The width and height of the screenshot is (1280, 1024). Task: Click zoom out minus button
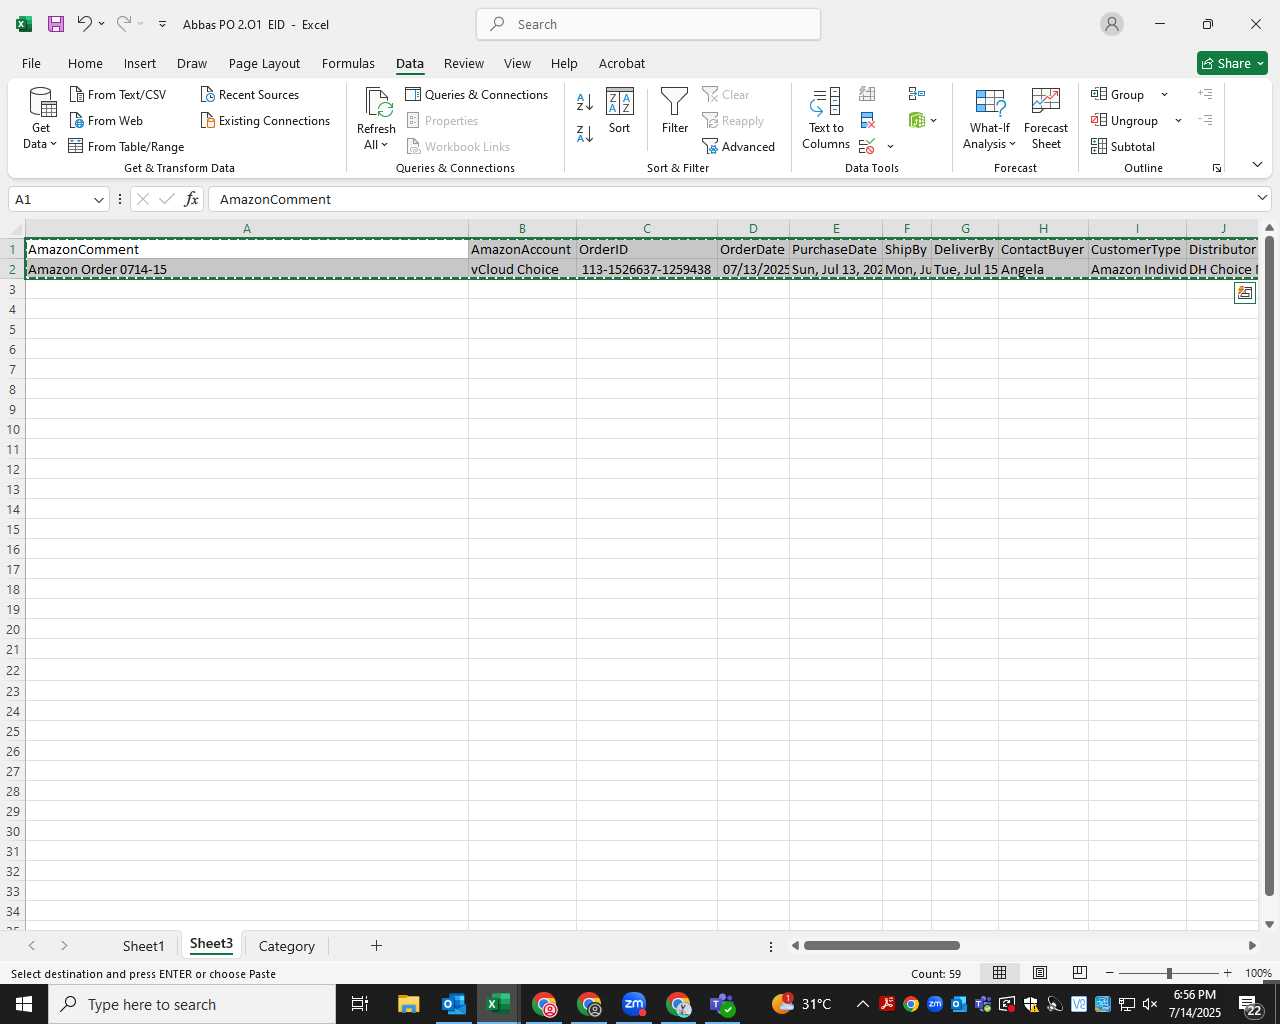[1109, 973]
